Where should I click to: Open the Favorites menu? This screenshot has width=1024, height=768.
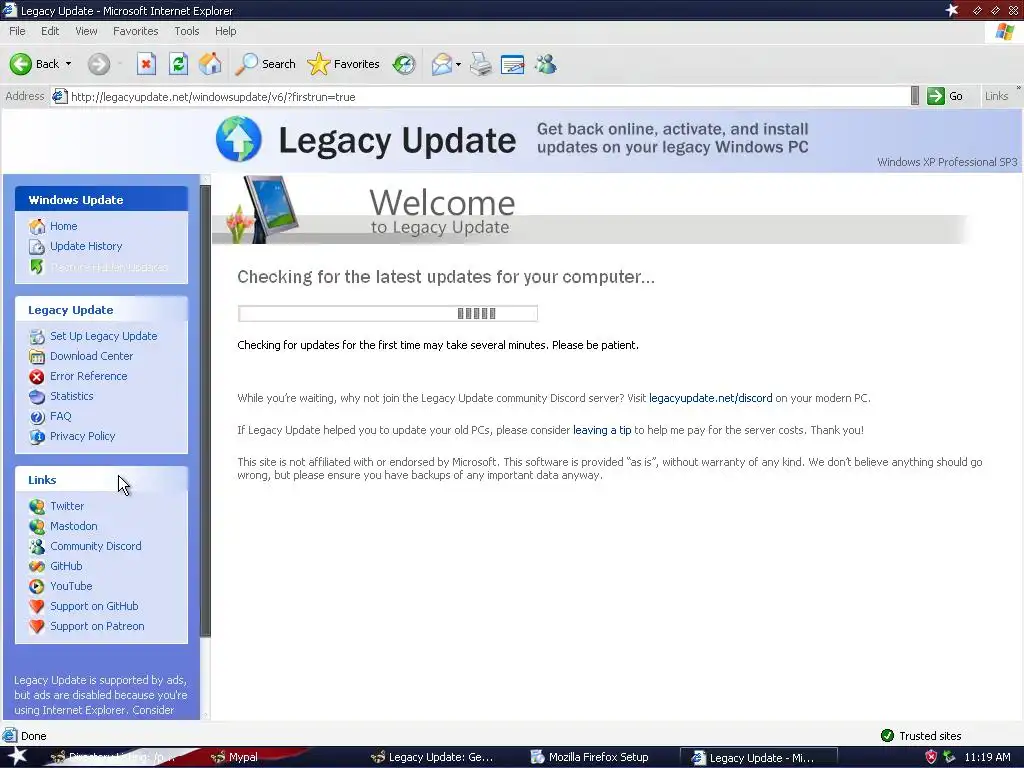(x=136, y=31)
